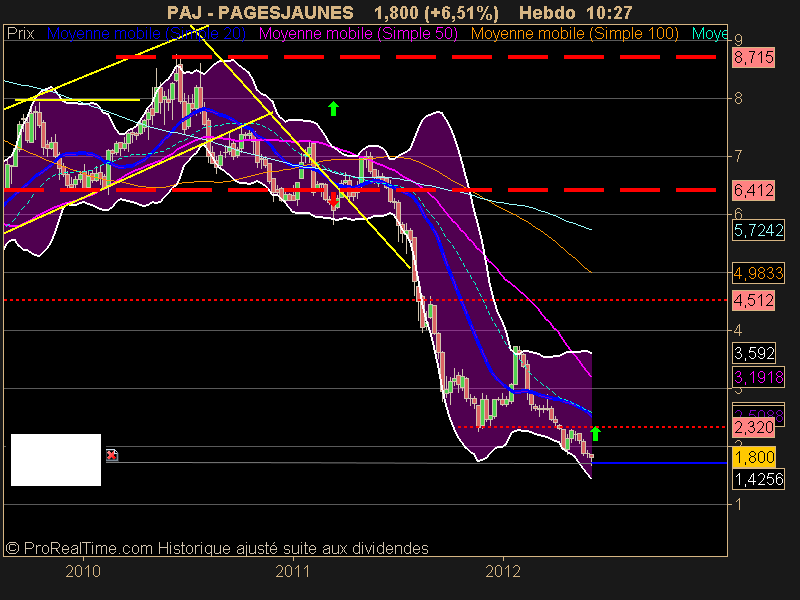Click the '1' tick on the price axis
Screen dimensions: 800x600
(738, 504)
